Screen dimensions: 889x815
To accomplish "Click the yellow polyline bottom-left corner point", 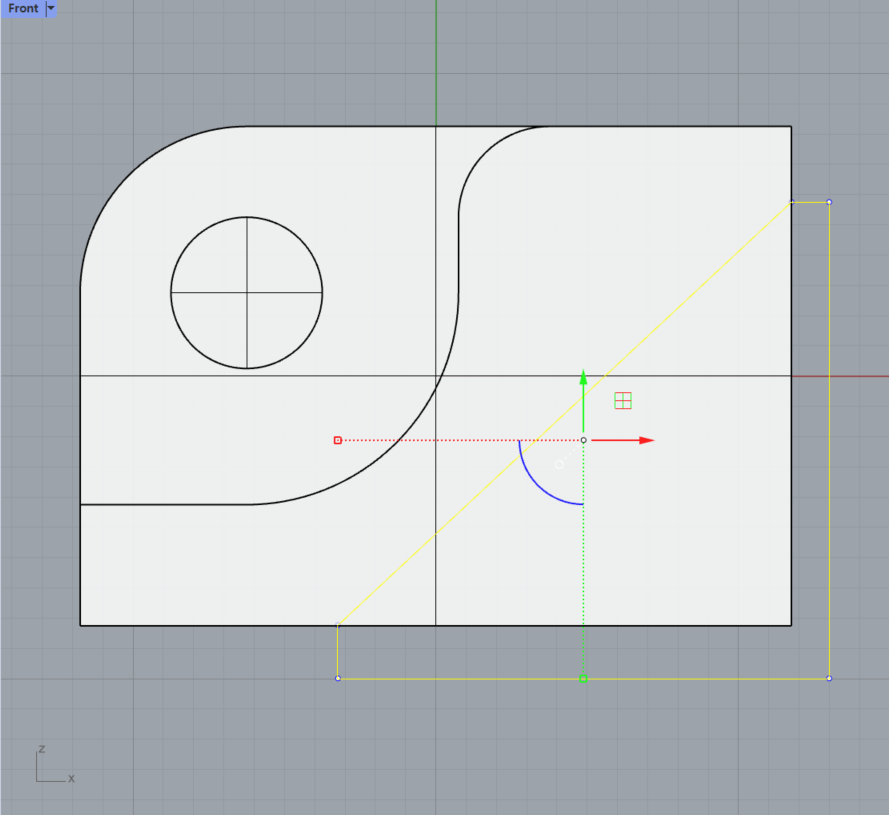I will 338,678.
